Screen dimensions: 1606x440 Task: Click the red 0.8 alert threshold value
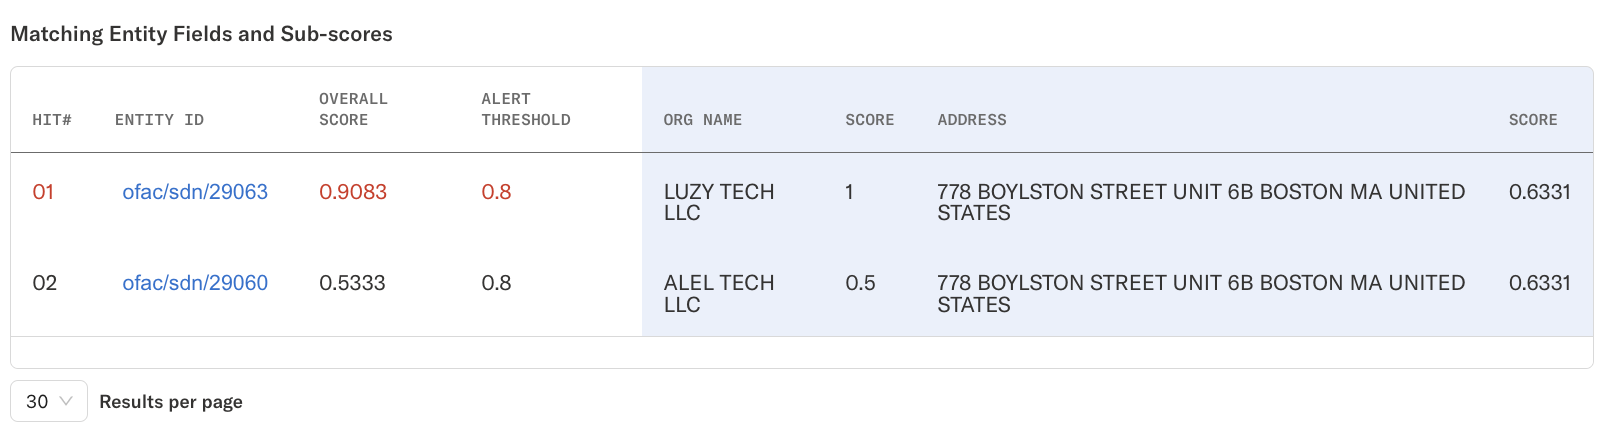click(x=496, y=192)
